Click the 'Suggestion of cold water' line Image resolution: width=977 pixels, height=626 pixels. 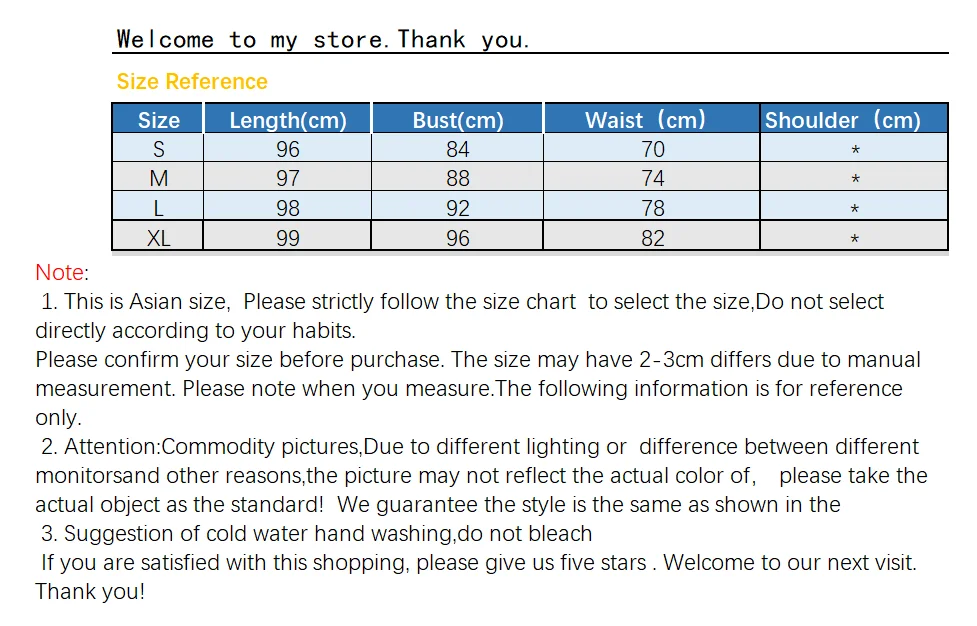[317, 534]
